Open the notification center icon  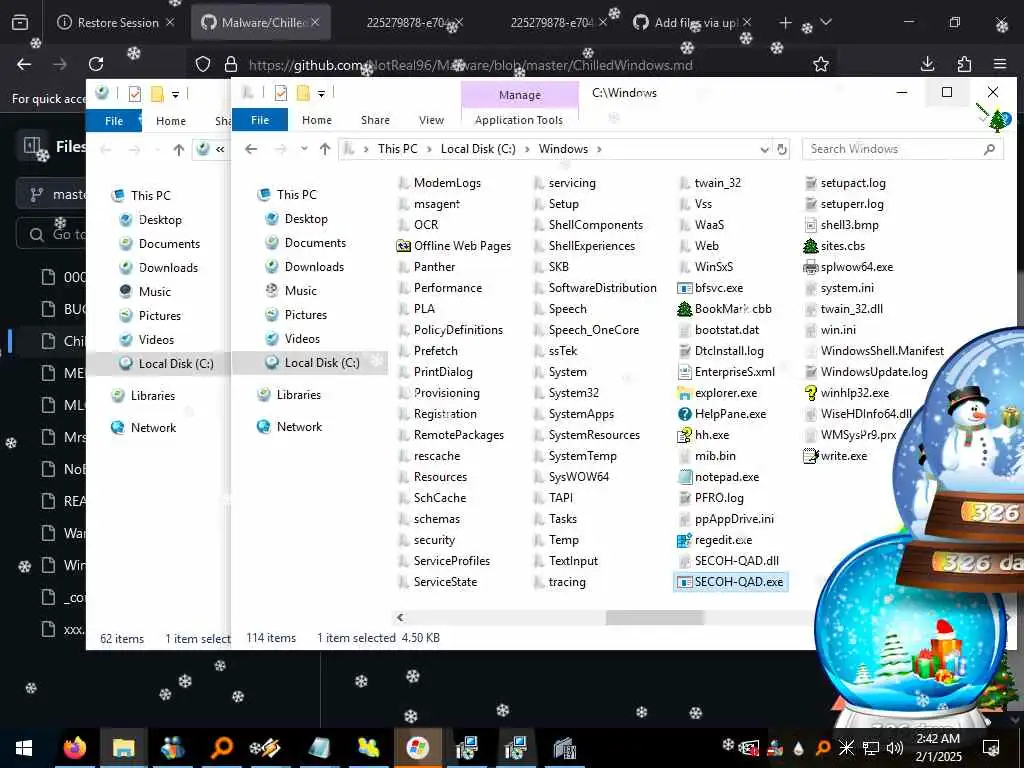(991, 748)
